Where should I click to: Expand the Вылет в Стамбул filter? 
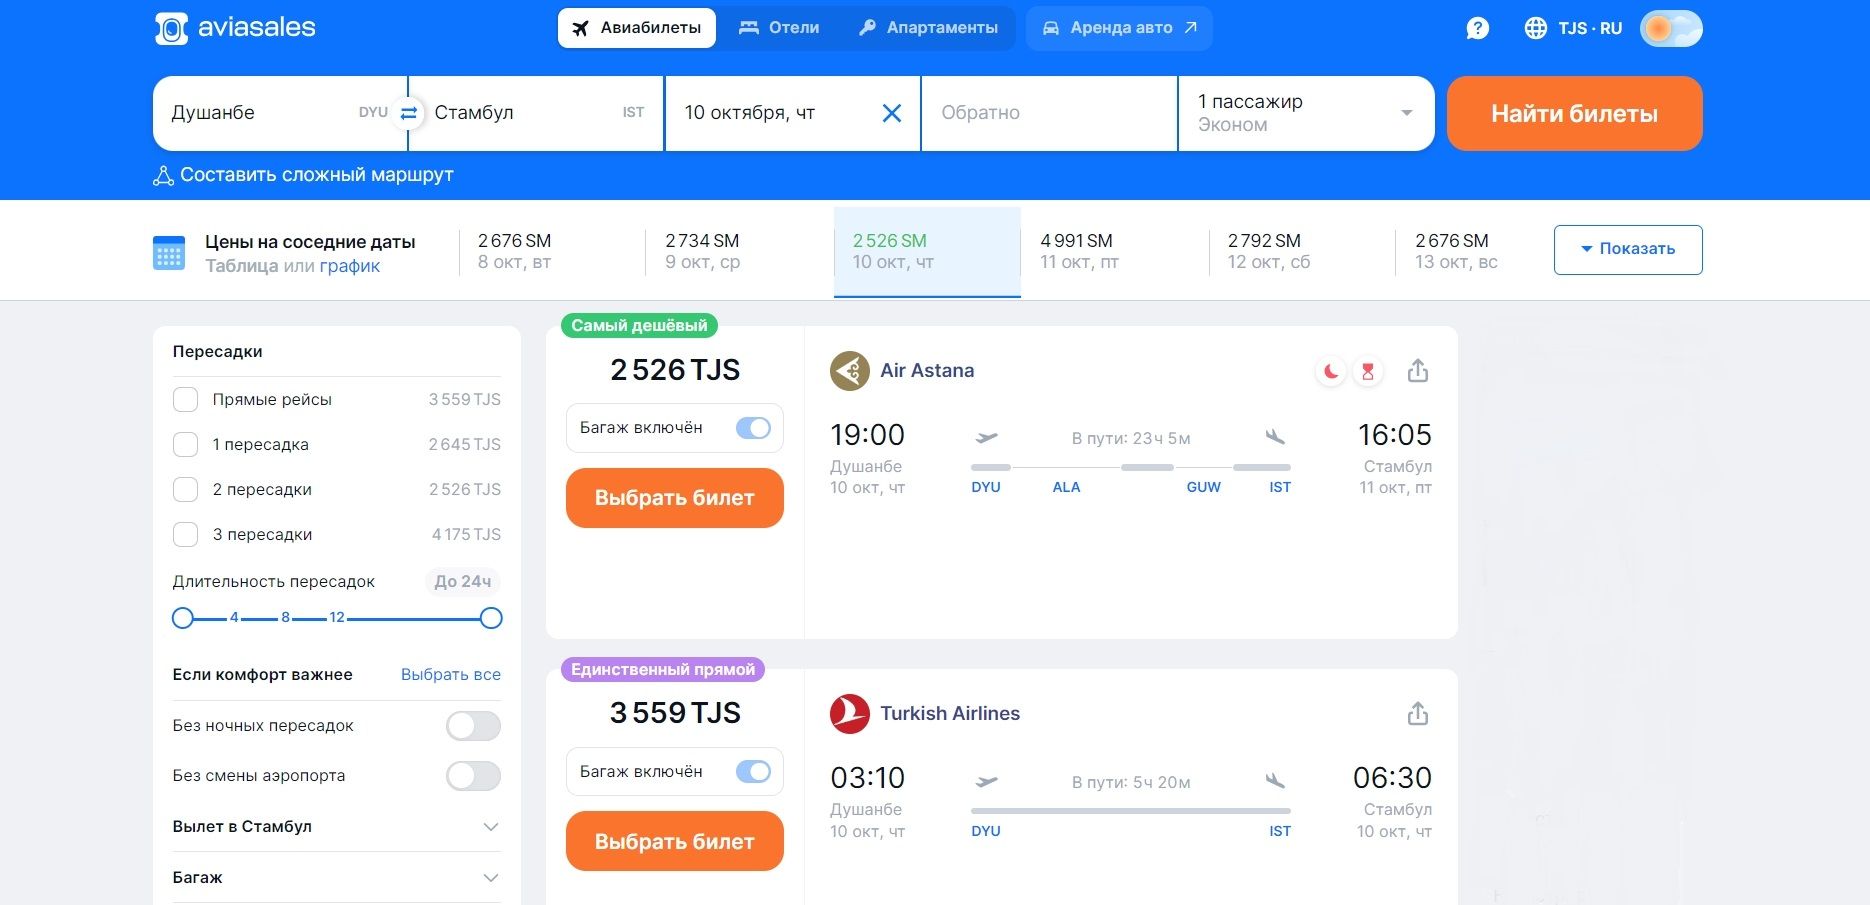click(336, 827)
